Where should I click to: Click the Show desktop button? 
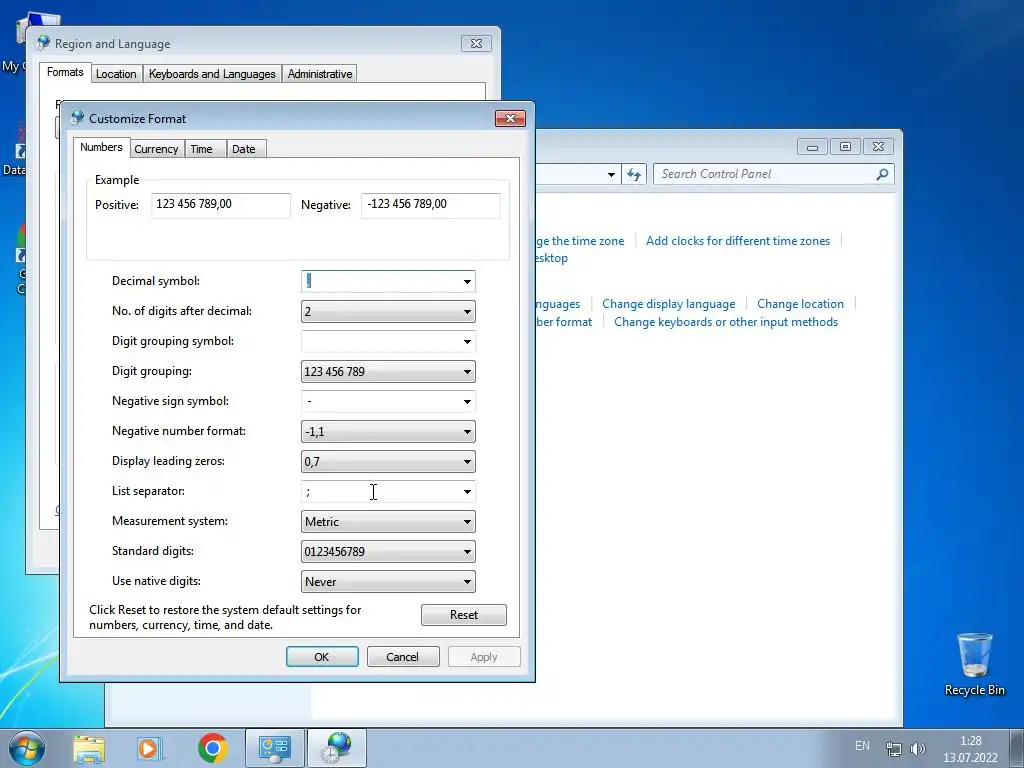coord(1017,748)
